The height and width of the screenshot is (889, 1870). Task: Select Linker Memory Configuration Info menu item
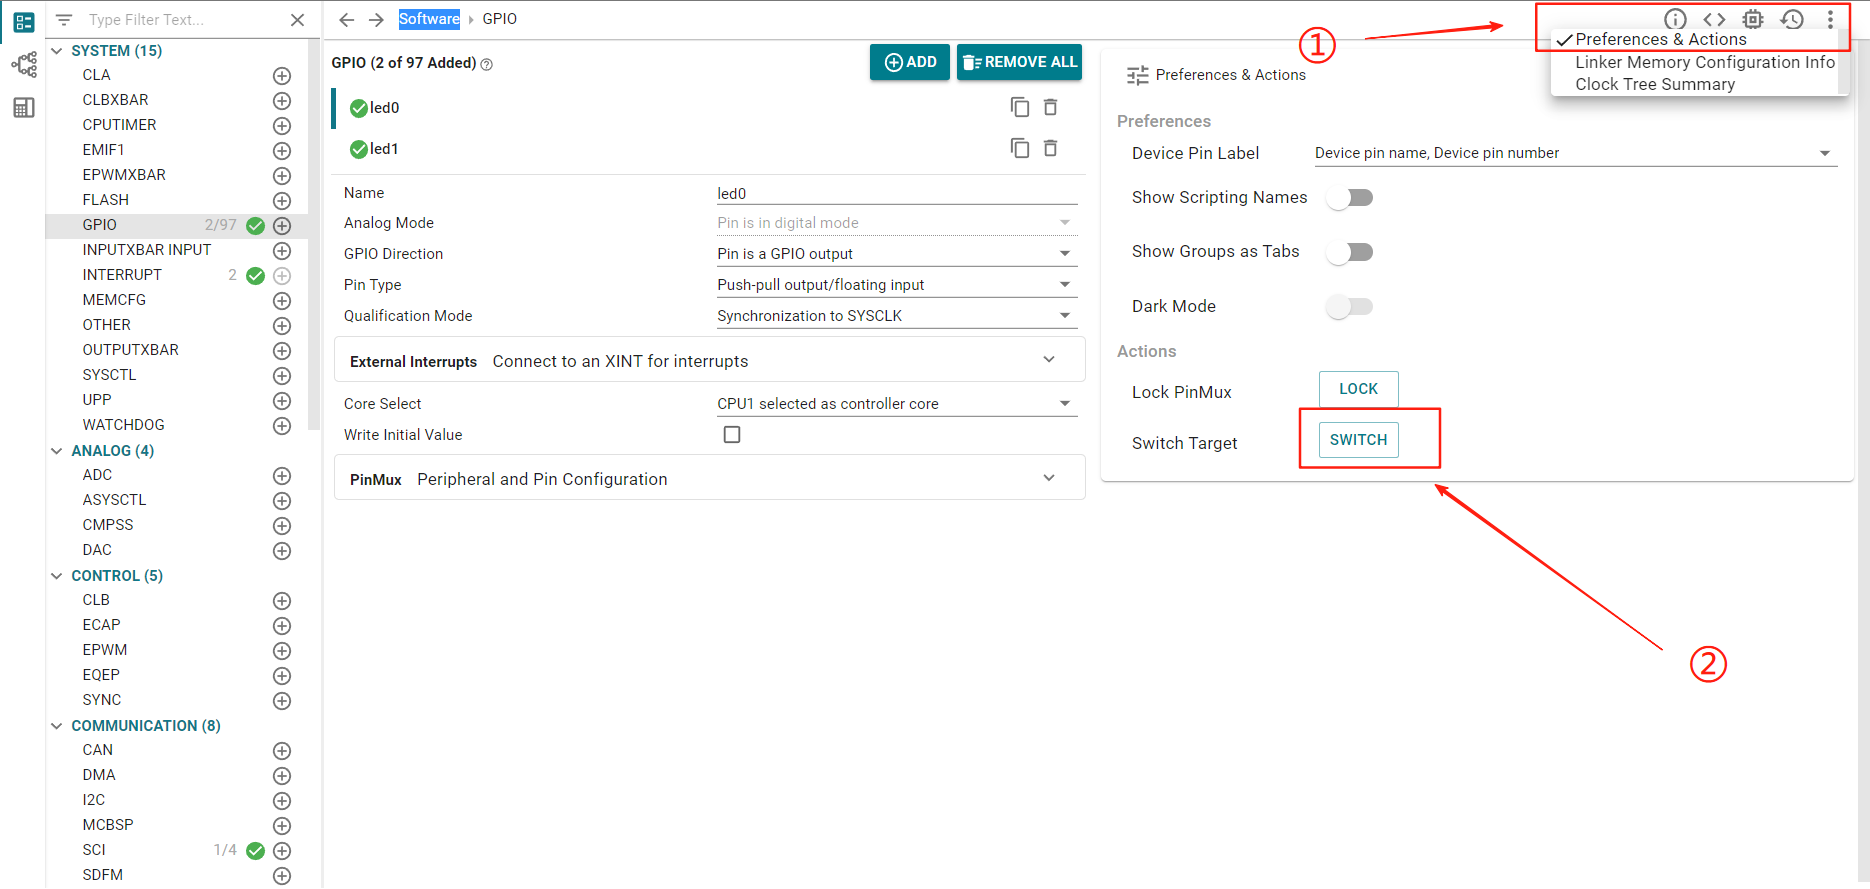[x=1704, y=62]
